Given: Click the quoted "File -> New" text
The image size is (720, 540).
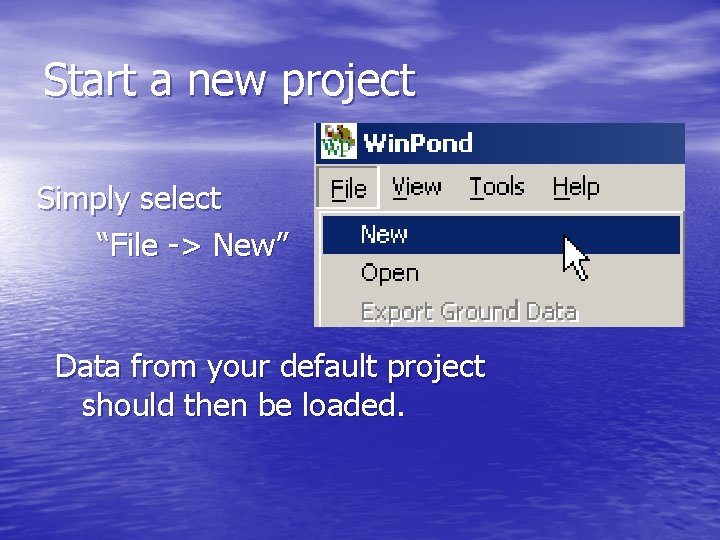Looking at the screenshot, I should tap(192, 244).
